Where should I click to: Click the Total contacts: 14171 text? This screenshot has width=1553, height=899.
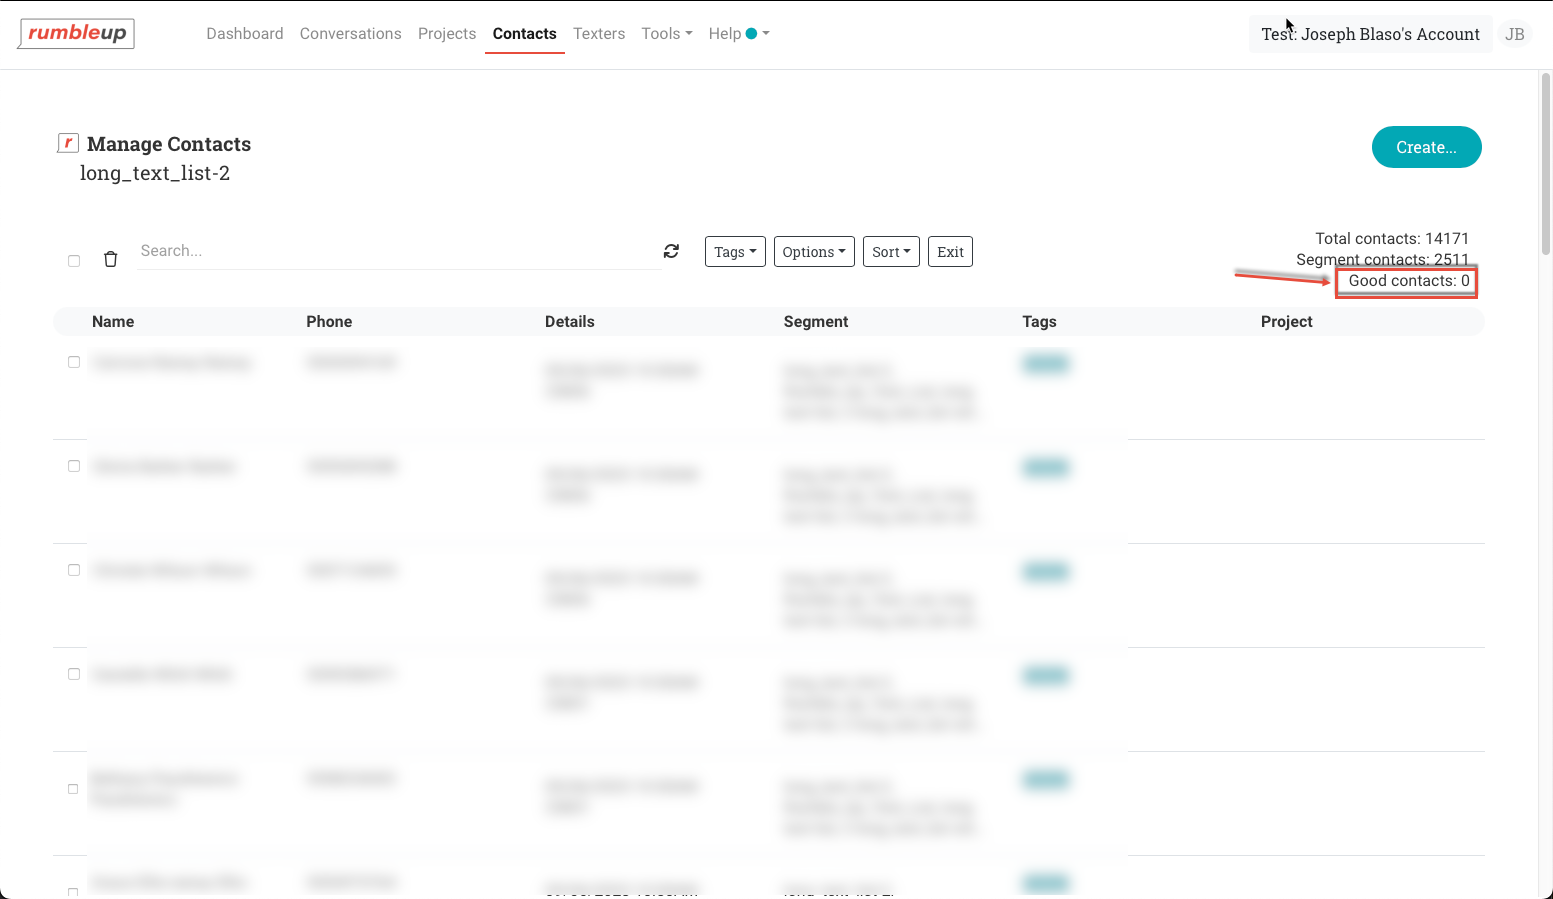pos(1392,239)
